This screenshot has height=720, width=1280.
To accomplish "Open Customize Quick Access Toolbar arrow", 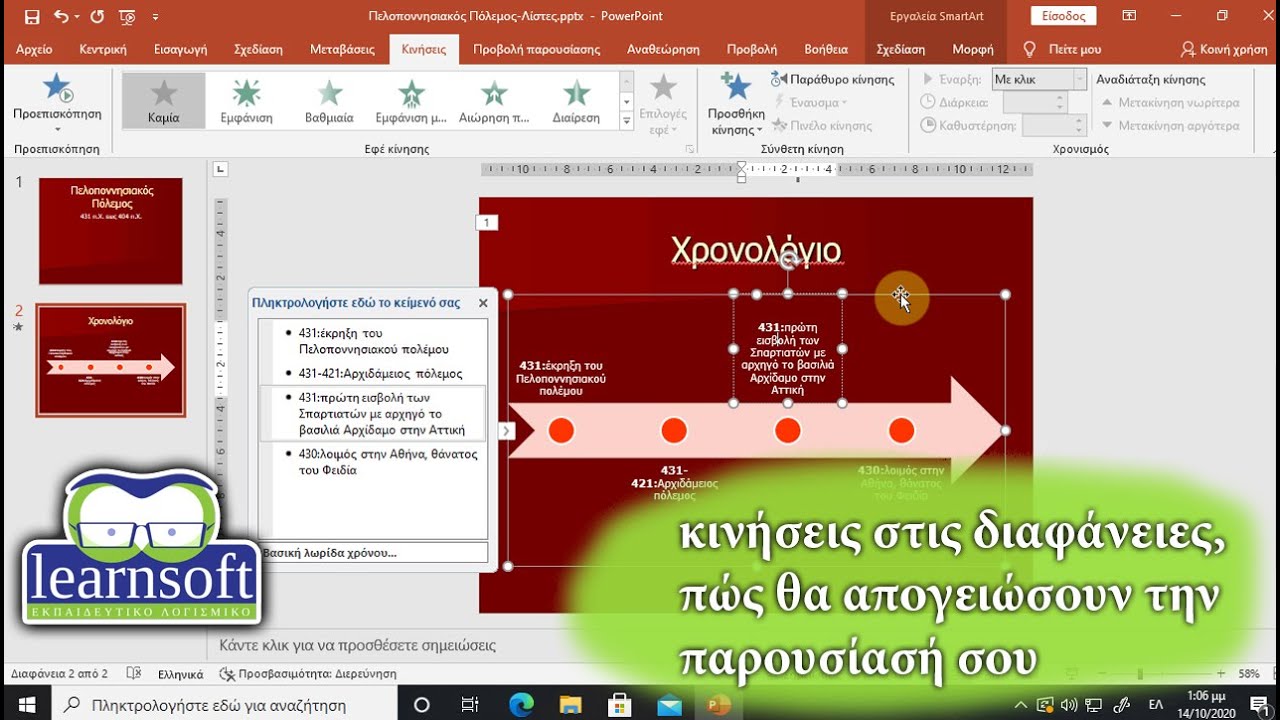I will point(155,17).
